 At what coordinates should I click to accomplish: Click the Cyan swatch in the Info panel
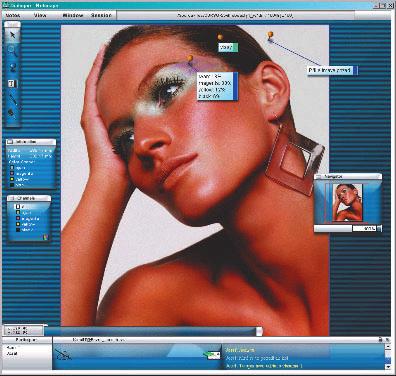12,168
